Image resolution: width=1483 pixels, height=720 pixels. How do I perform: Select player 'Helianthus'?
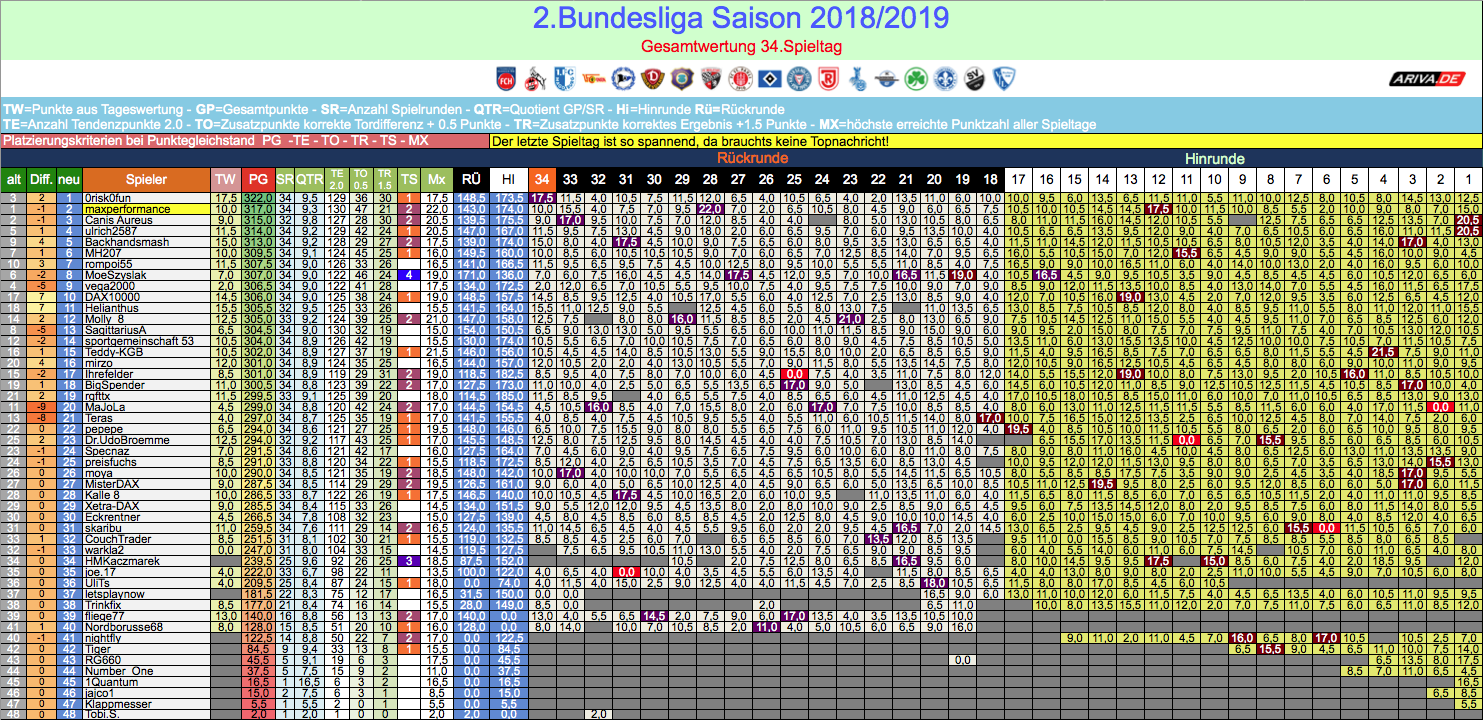tap(145, 308)
